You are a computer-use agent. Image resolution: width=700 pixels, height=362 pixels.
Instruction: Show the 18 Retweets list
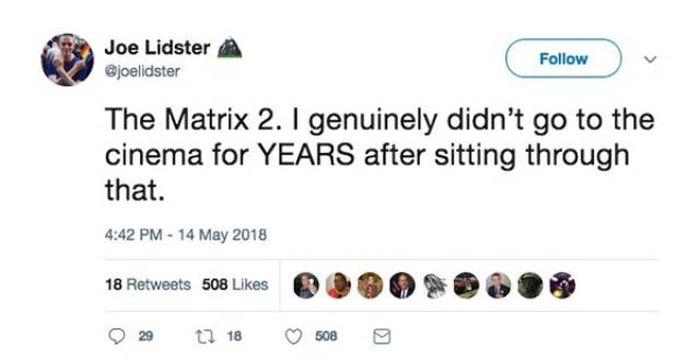pos(148,284)
